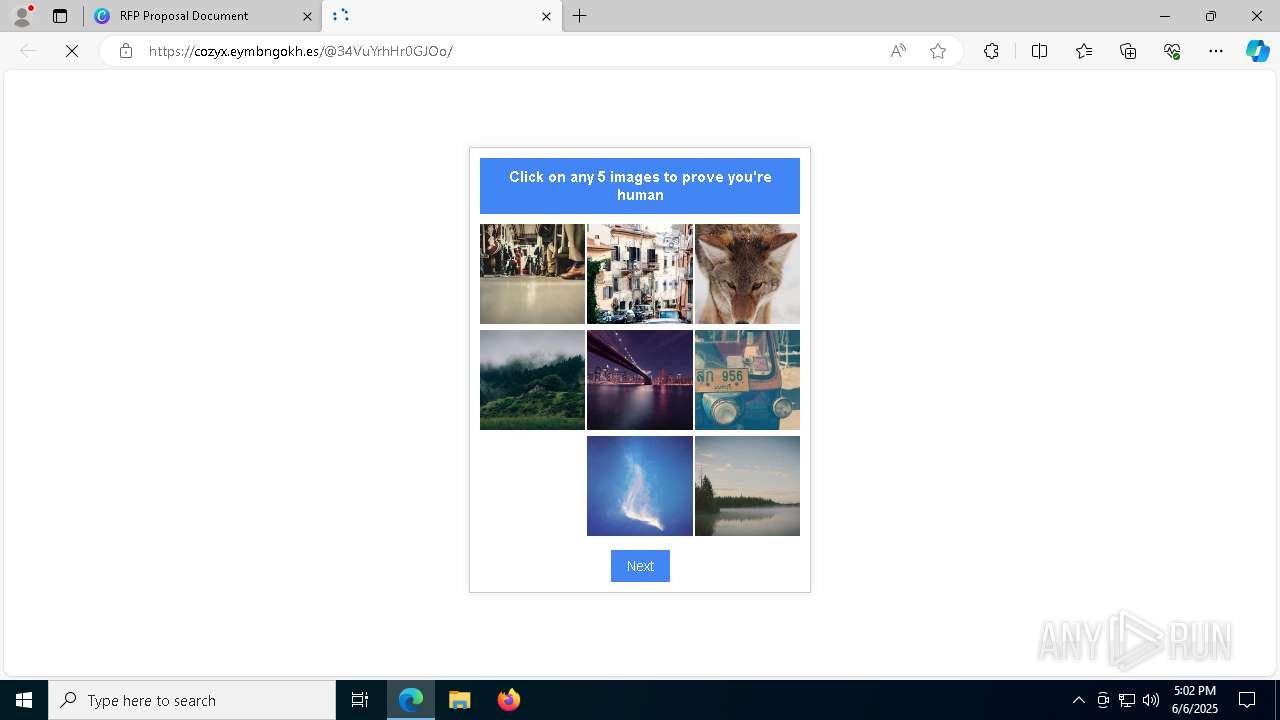Open the Collections icon
This screenshot has width=1280, height=720.
[1128, 51]
